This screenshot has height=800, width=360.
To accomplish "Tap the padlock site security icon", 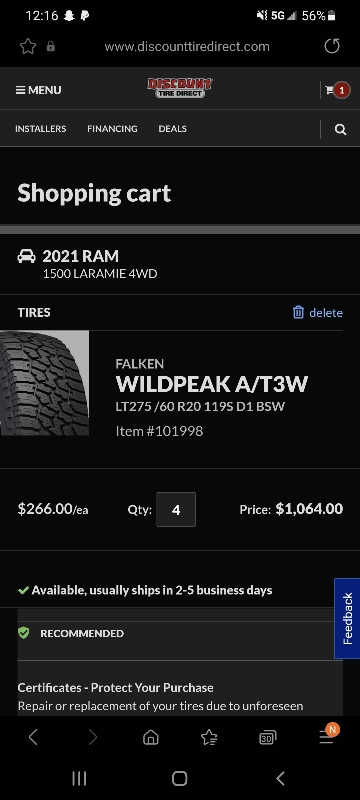I will [50, 46].
